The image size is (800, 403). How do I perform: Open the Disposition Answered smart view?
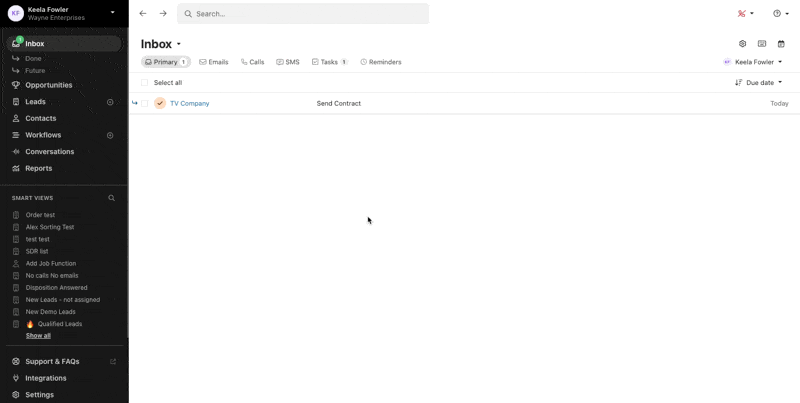57,288
